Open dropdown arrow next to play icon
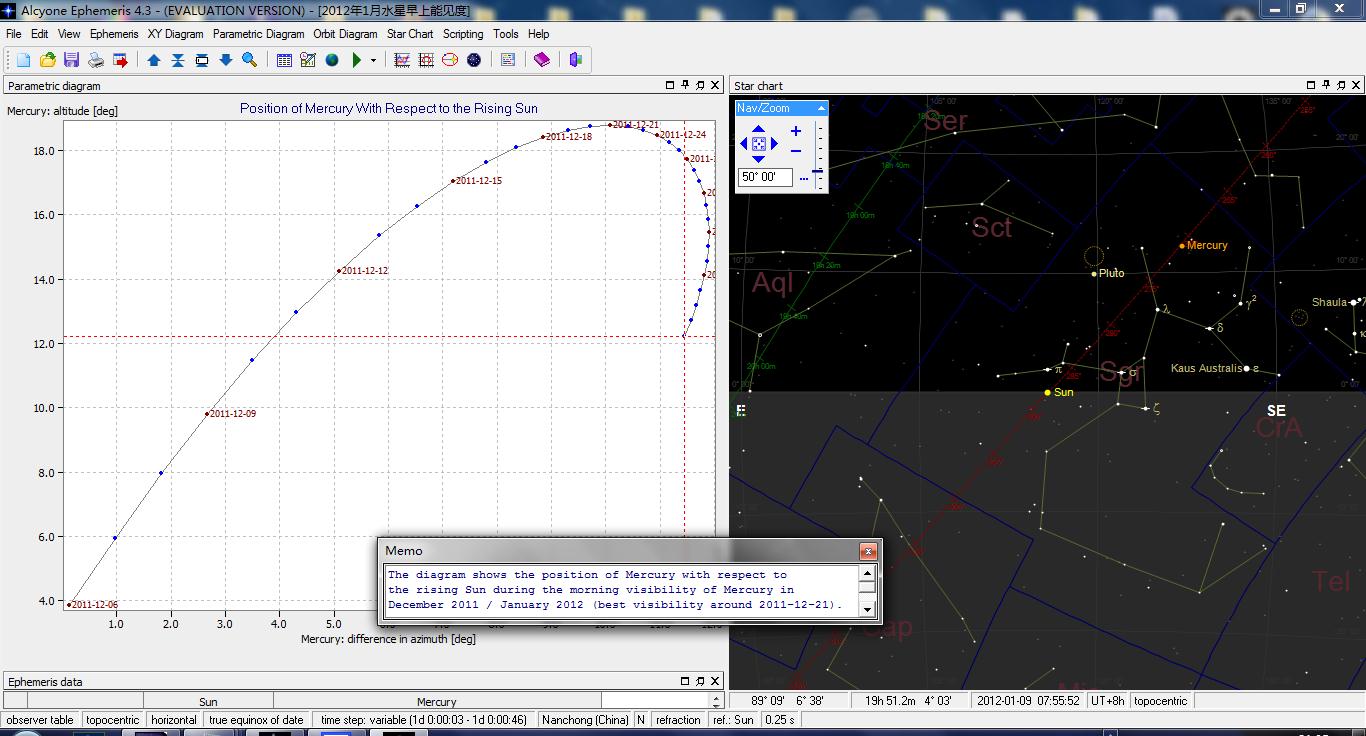Viewport: 1366px width, 736px height. [x=374, y=60]
